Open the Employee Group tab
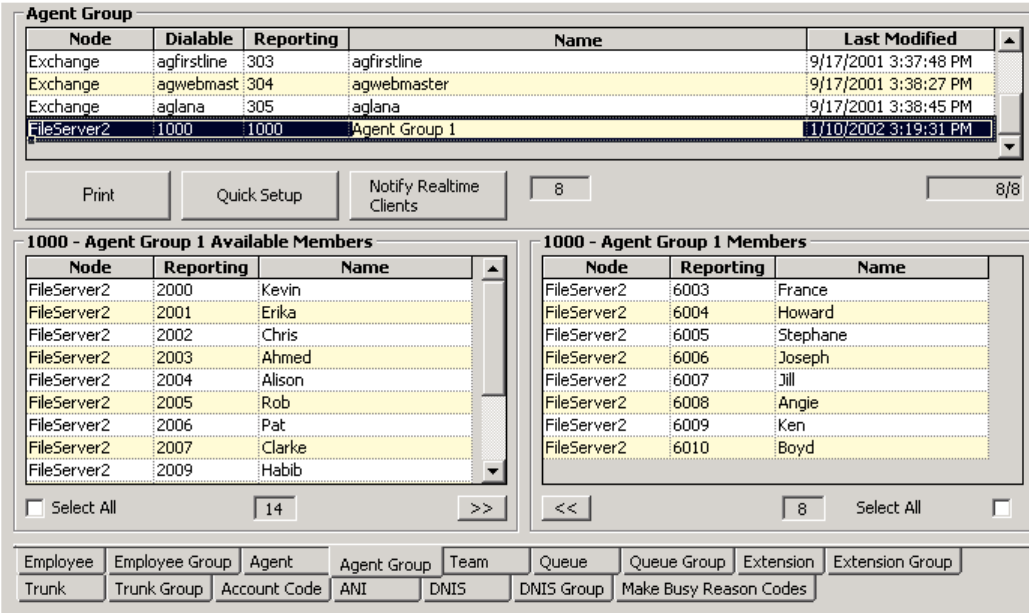The height and width of the screenshot is (613, 1029). [x=173, y=562]
